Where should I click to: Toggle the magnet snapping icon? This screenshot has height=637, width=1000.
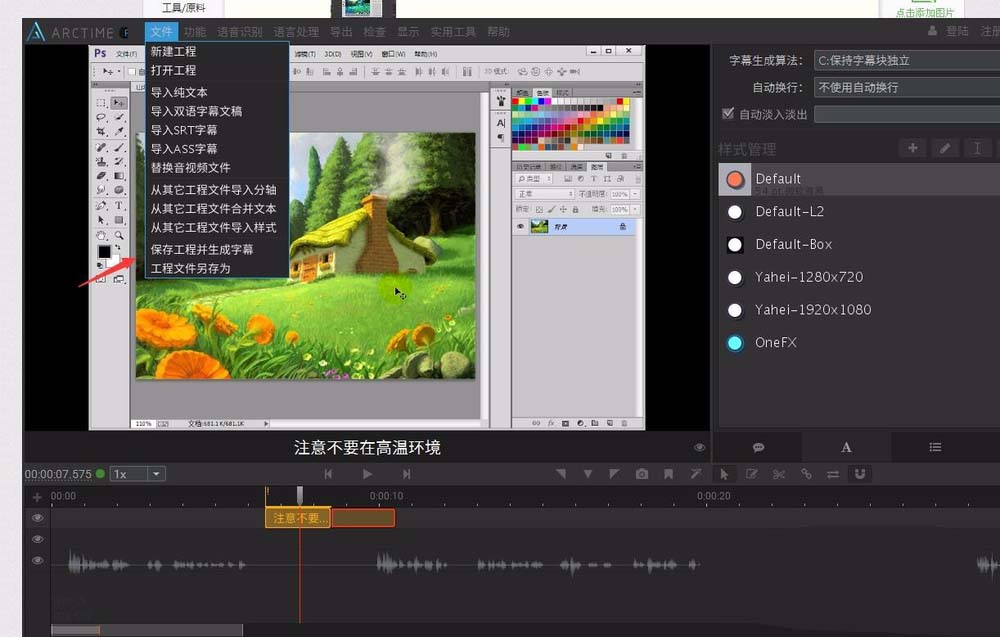tap(860, 474)
